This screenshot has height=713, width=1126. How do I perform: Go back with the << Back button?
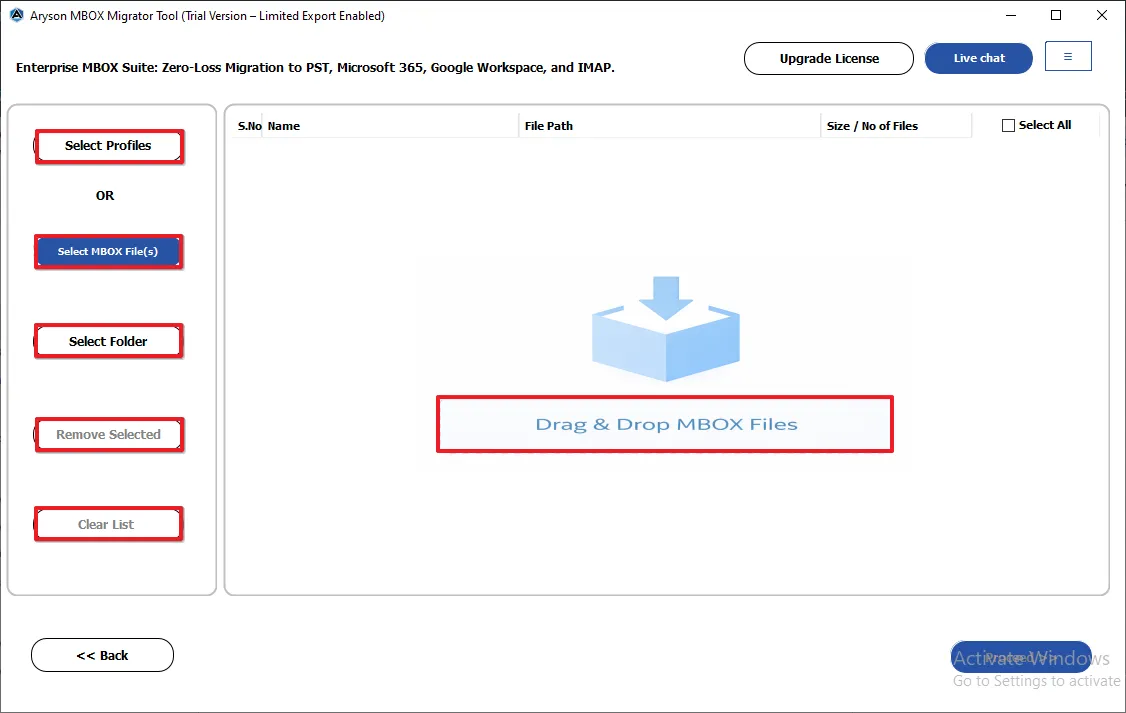[x=103, y=655]
